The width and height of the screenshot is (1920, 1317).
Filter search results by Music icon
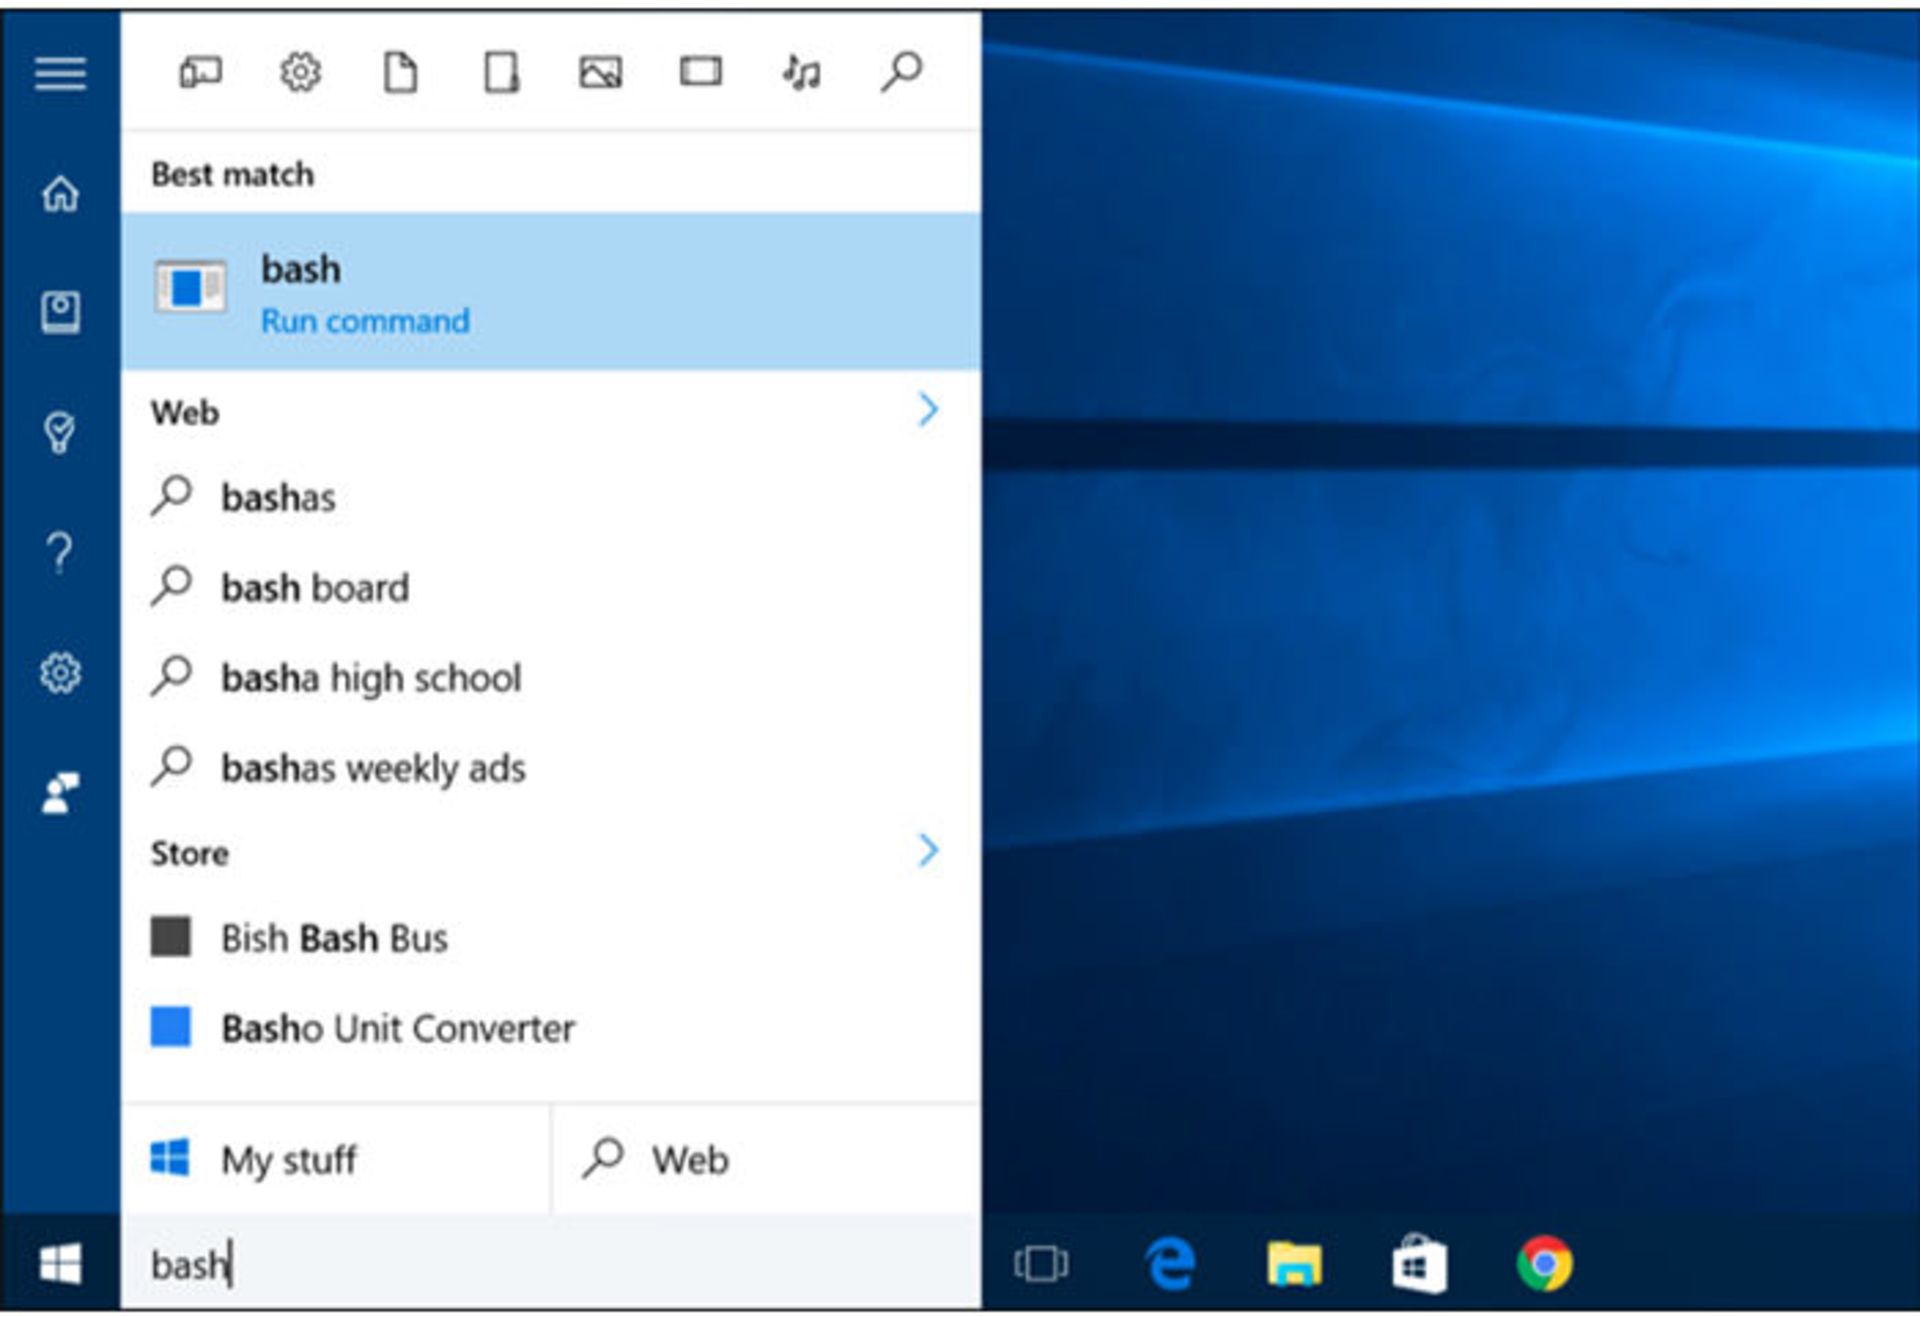pyautogui.click(x=801, y=72)
